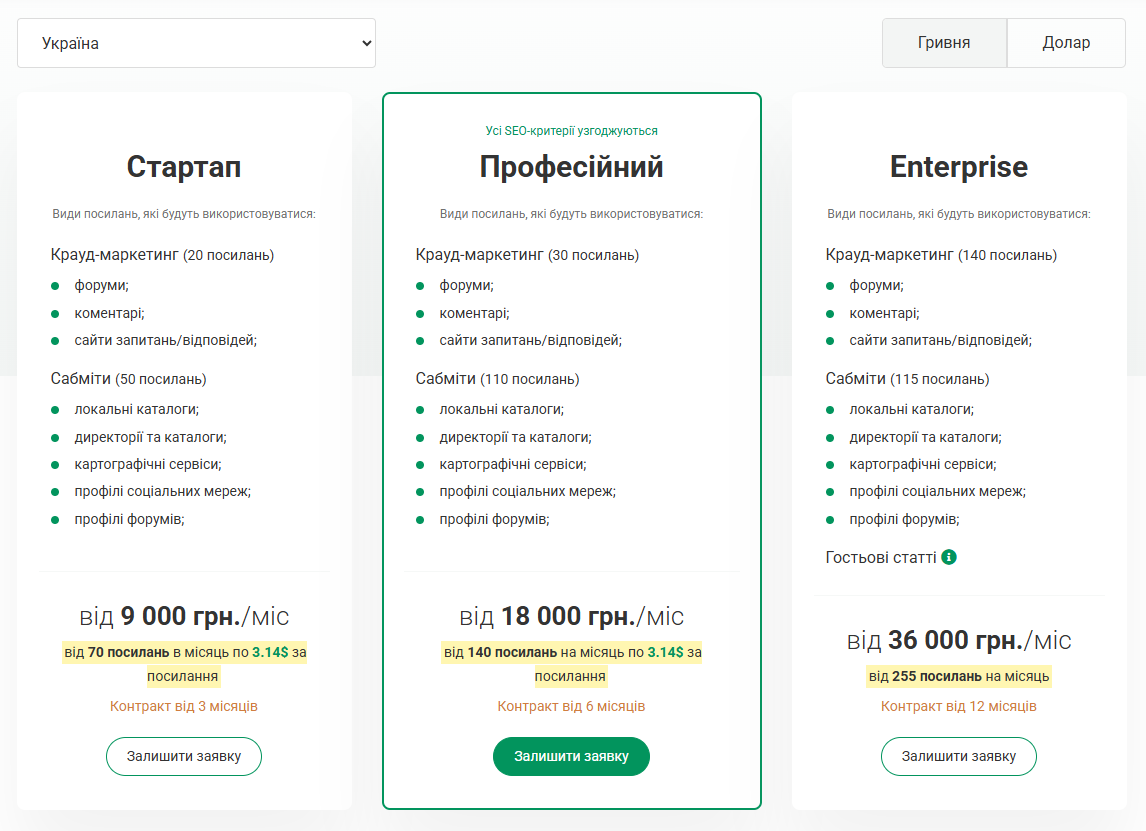Select the Стартап plan heading
The width and height of the screenshot is (1146, 831).
(x=184, y=166)
